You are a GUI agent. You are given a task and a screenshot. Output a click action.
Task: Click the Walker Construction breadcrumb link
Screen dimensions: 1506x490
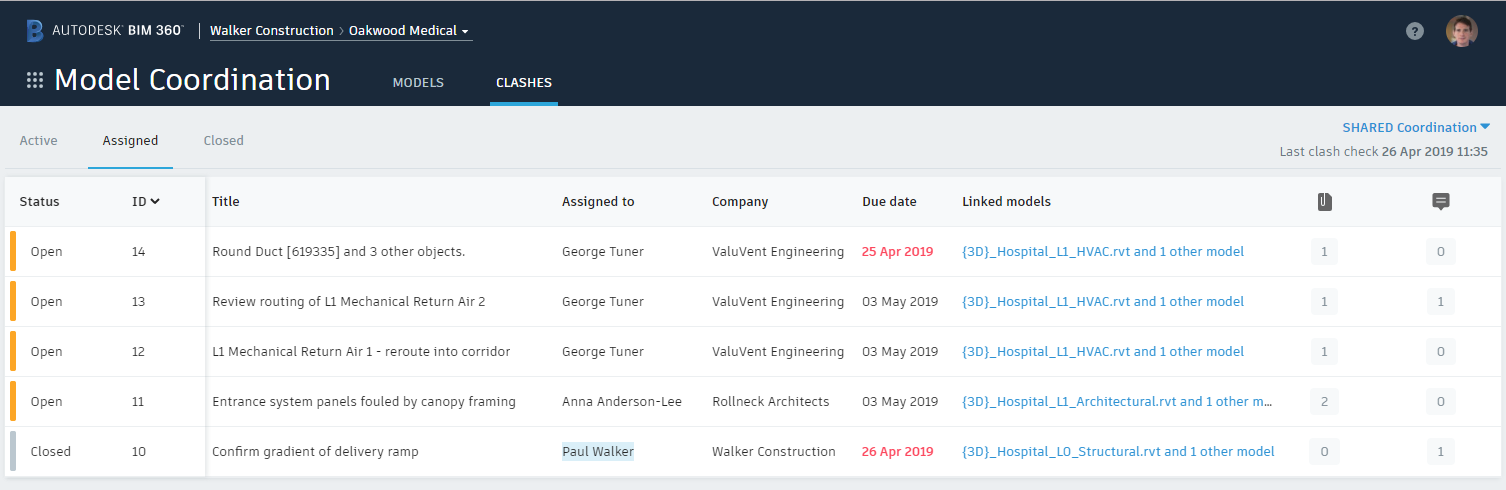coord(272,31)
